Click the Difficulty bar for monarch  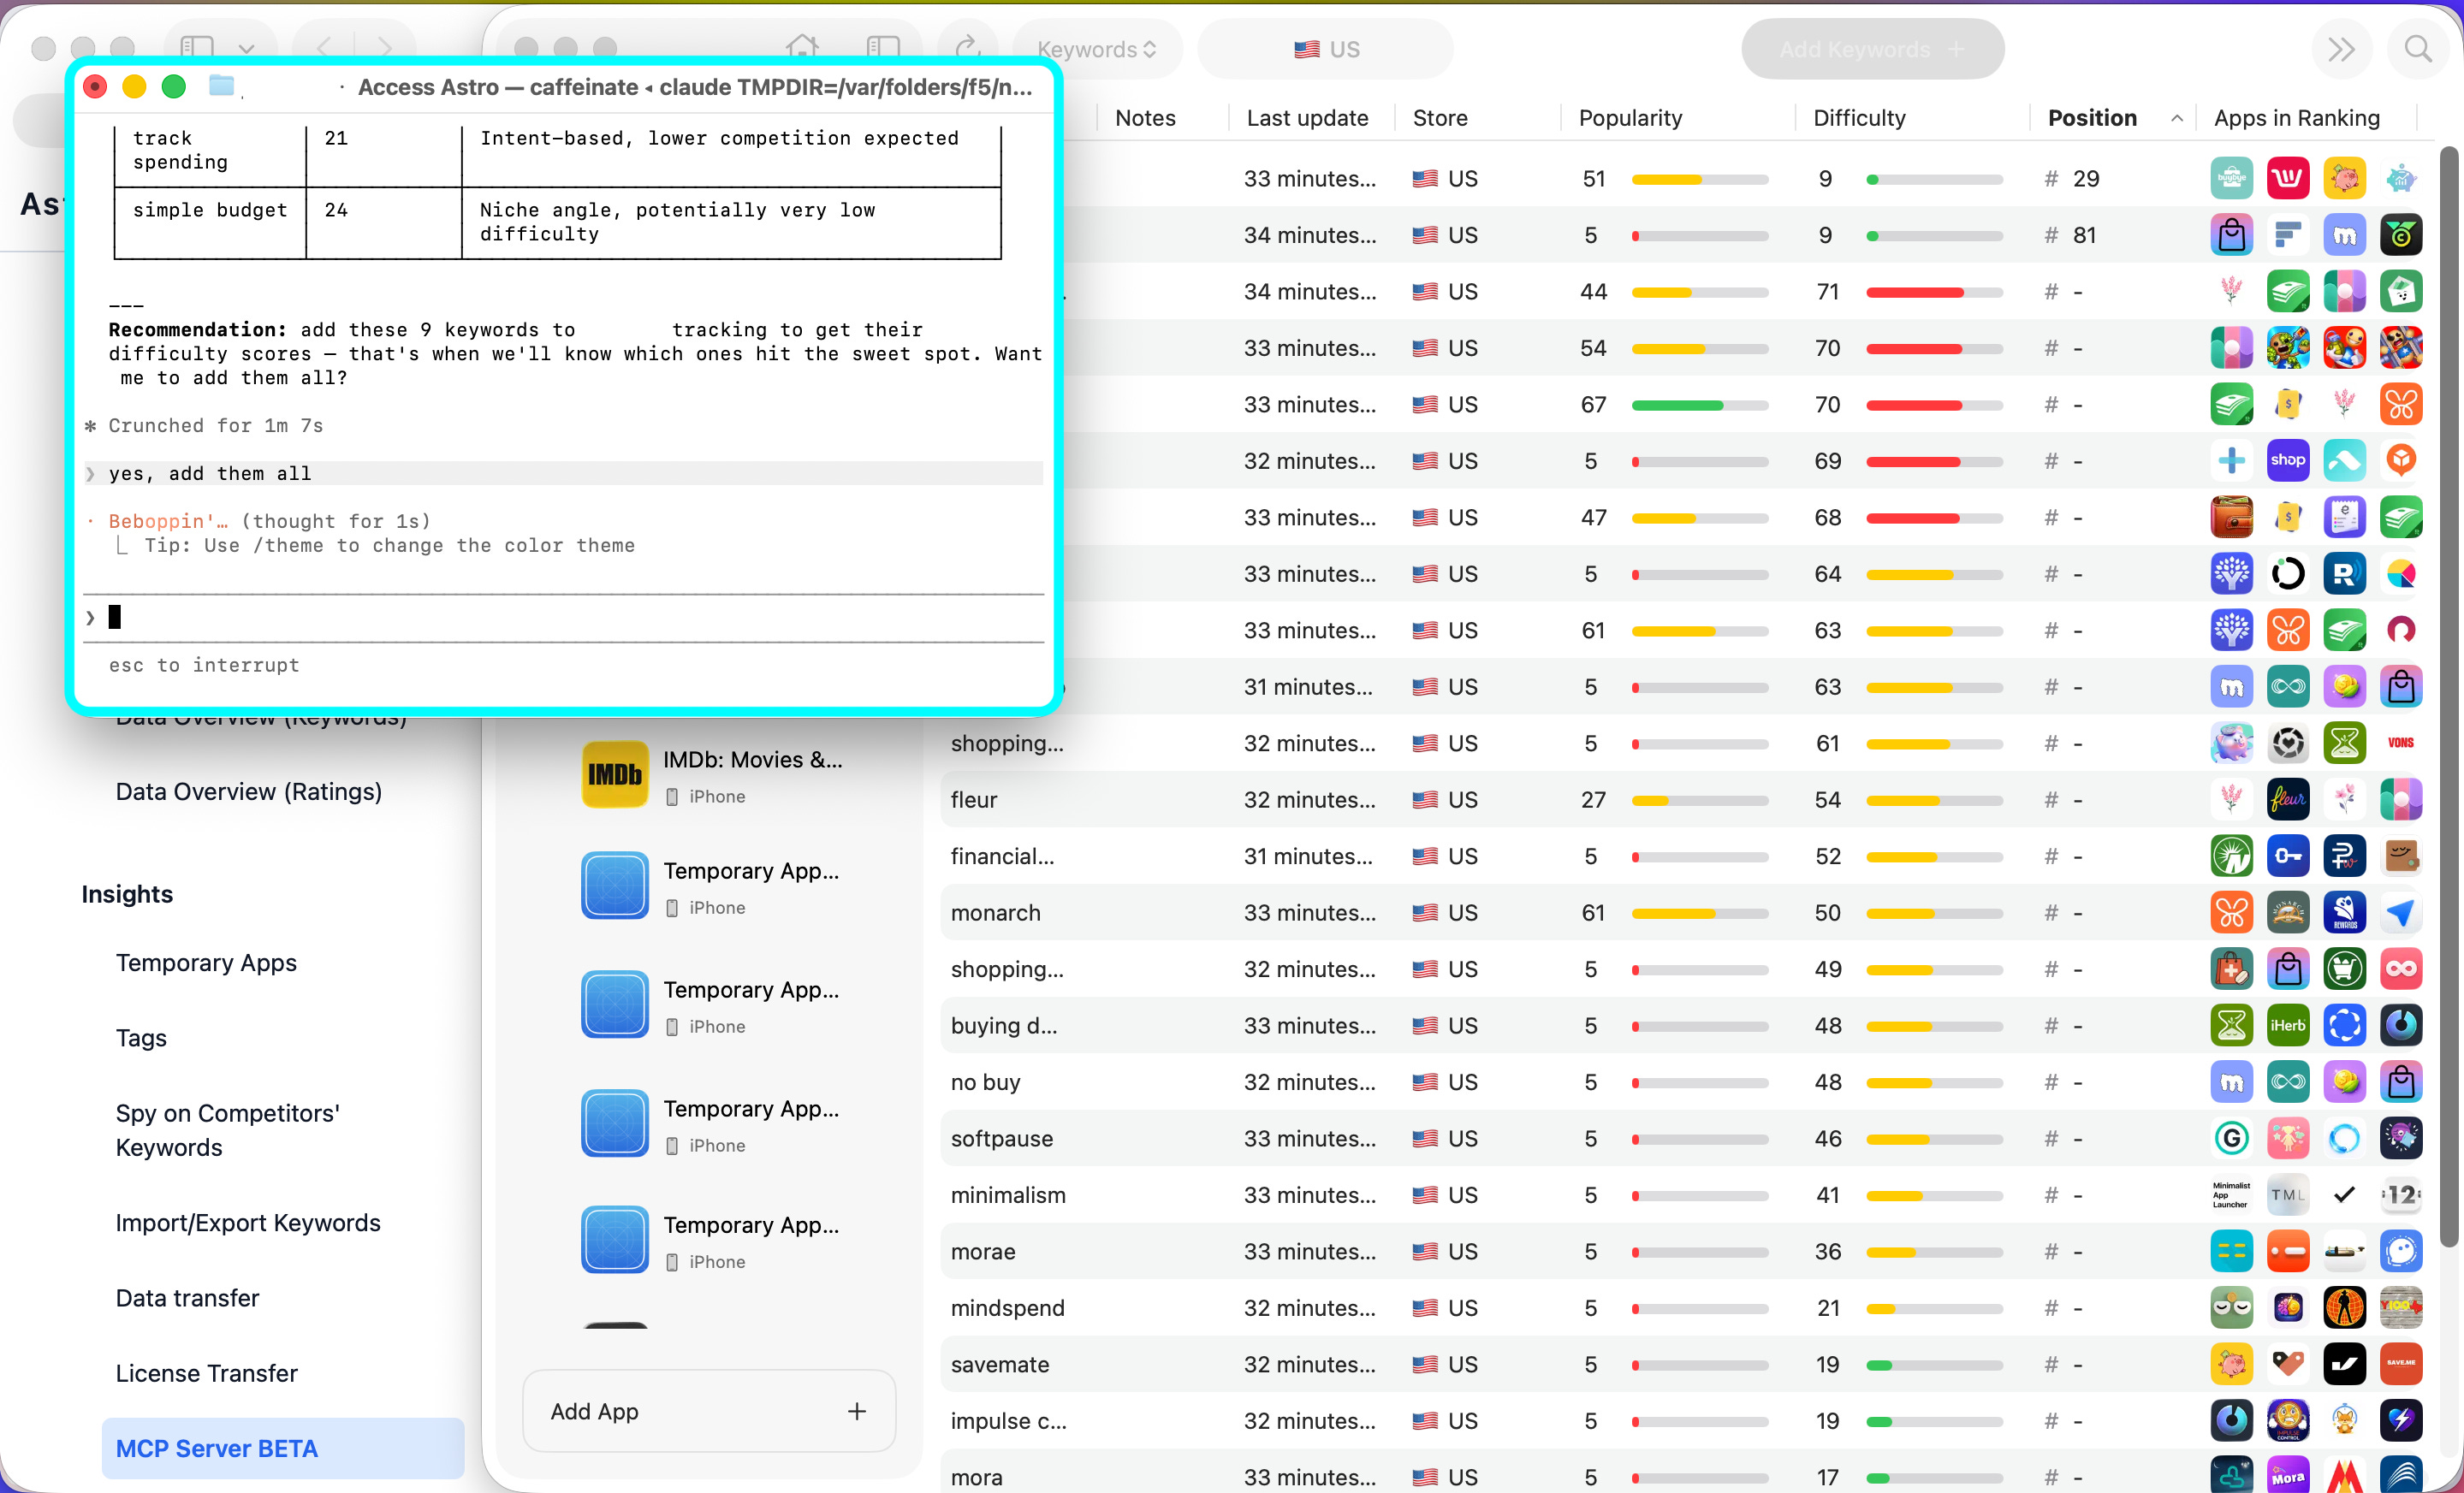(1933, 913)
